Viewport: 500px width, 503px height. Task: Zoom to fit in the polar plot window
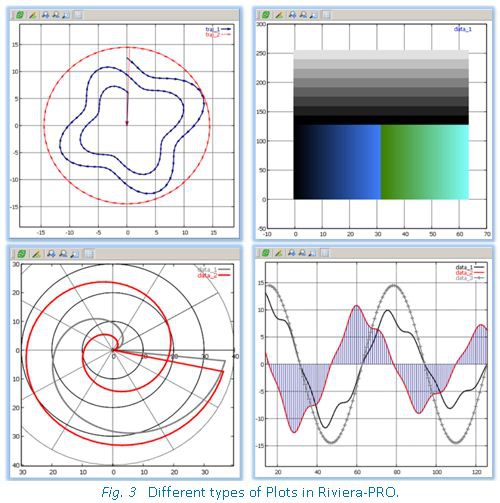pyautogui.click(x=75, y=254)
